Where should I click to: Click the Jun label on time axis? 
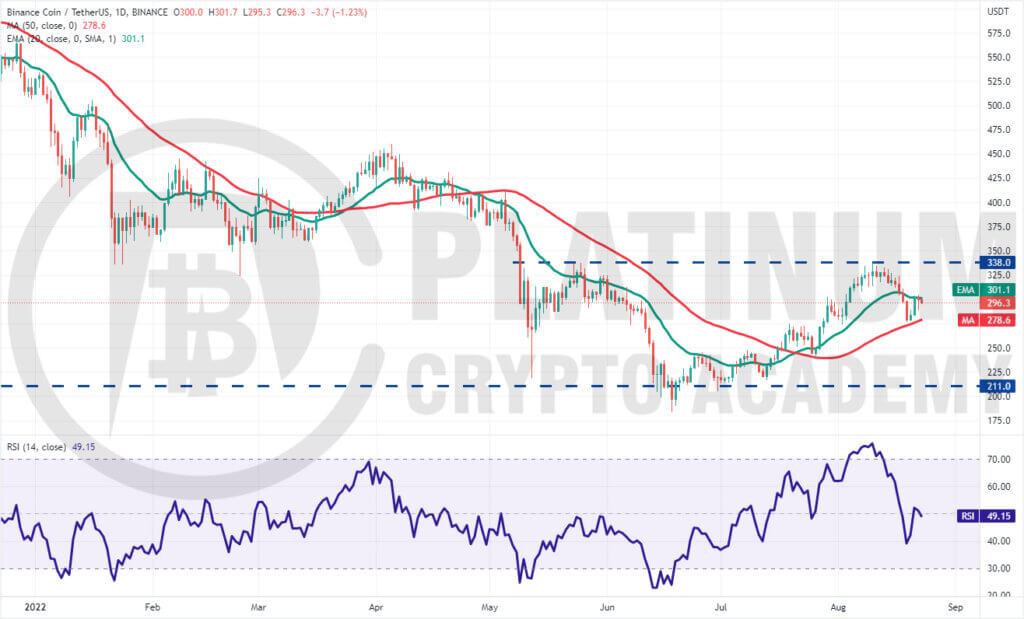coord(607,607)
